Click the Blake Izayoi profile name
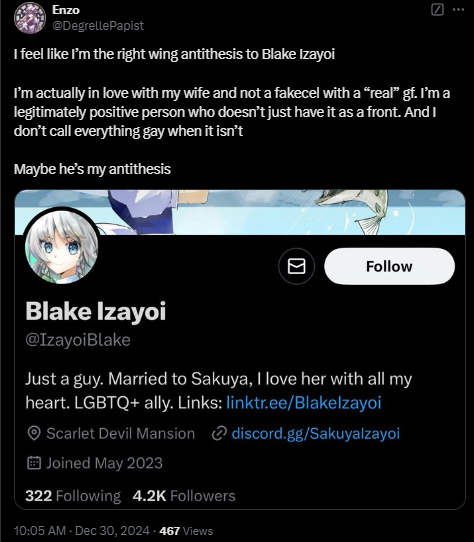Screen dimensions: 474x542 [x=95, y=311]
